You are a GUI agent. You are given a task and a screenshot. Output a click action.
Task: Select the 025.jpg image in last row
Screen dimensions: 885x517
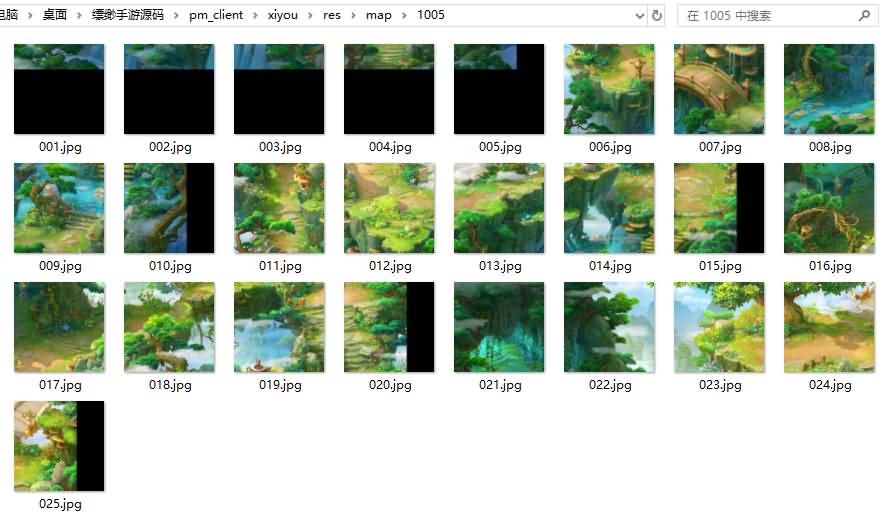[x=59, y=446]
